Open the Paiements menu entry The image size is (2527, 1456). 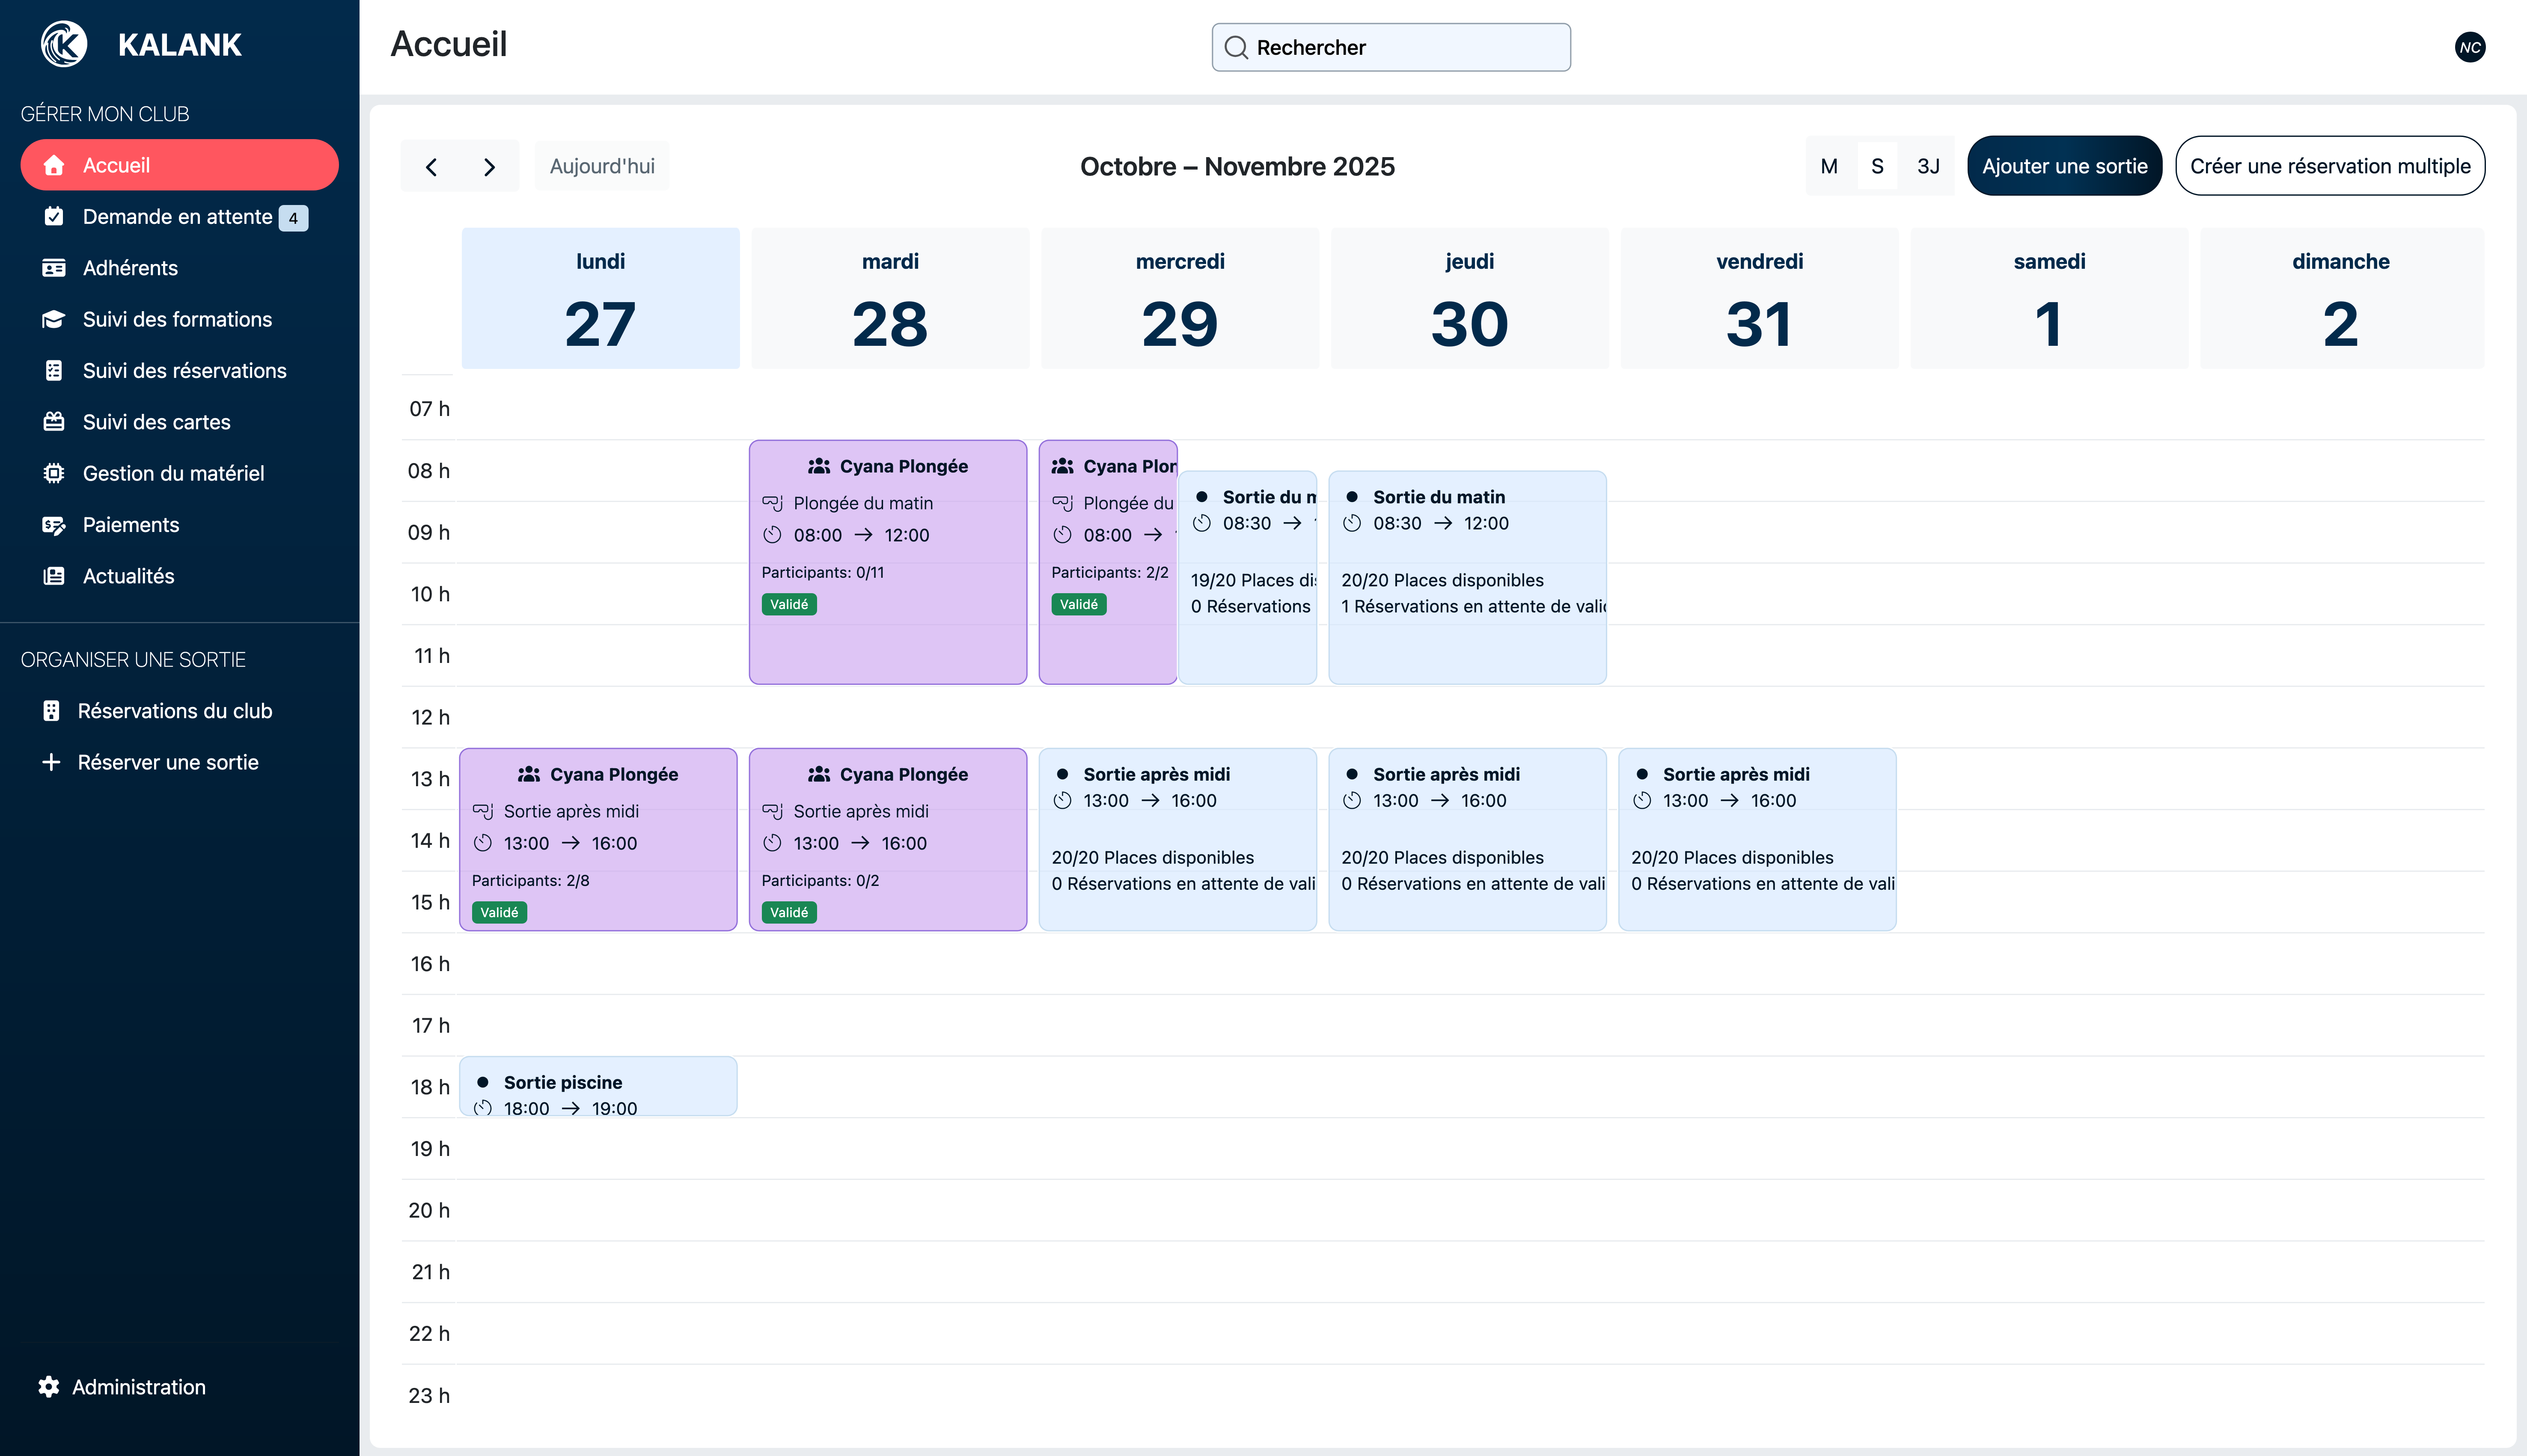(x=180, y=525)
